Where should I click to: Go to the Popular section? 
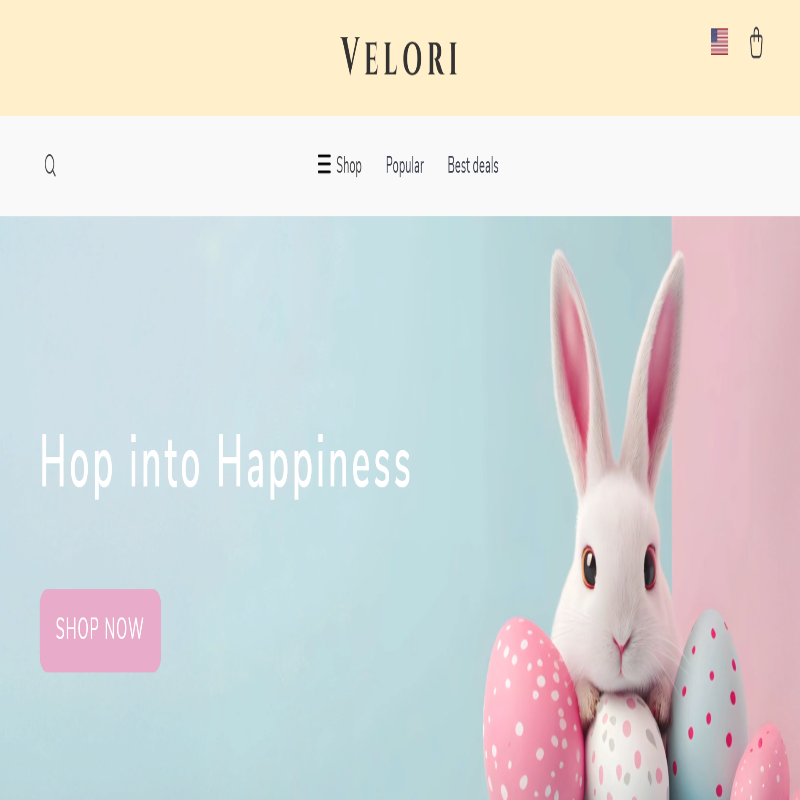click(x=405, y=166)
